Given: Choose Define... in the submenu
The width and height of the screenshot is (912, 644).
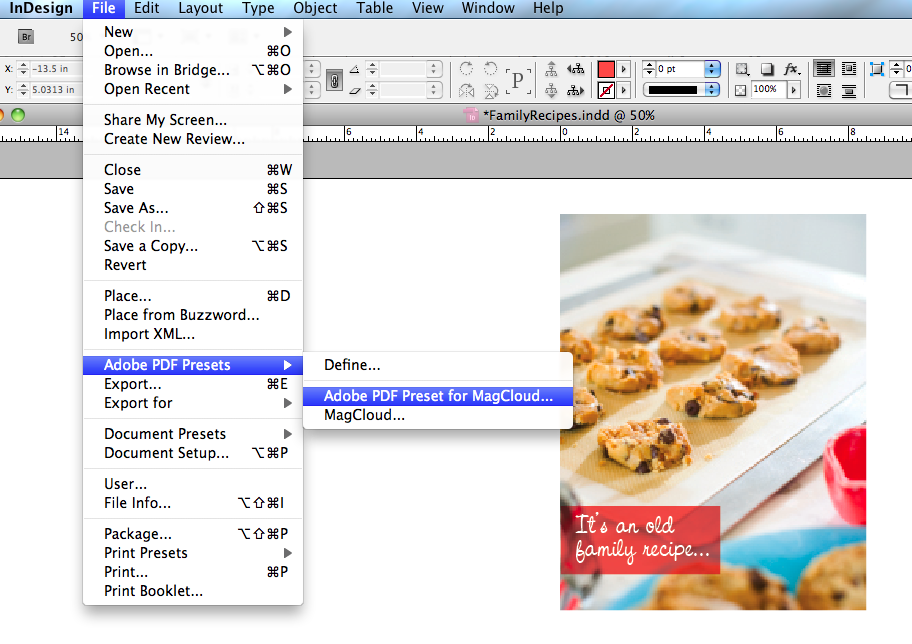Looking at the screenshot, I should click(x=352, y=366).
